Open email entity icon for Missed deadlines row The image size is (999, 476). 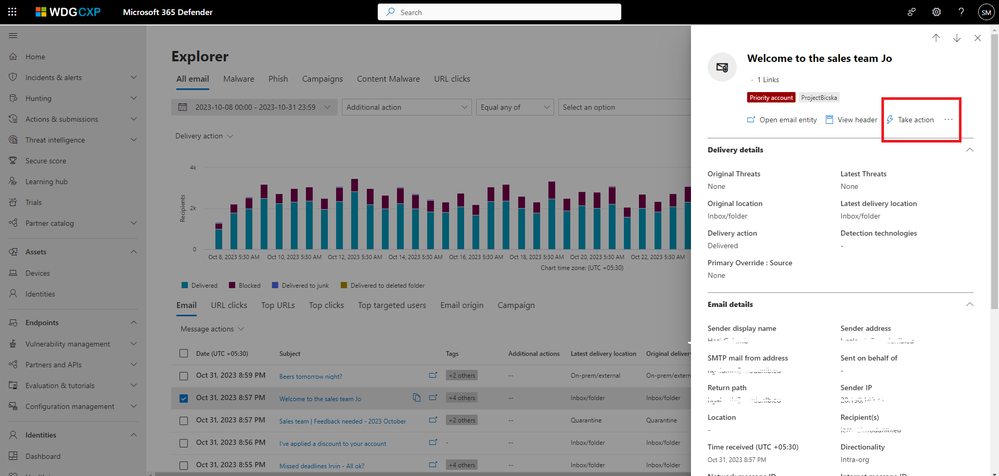tap(433, 465)
